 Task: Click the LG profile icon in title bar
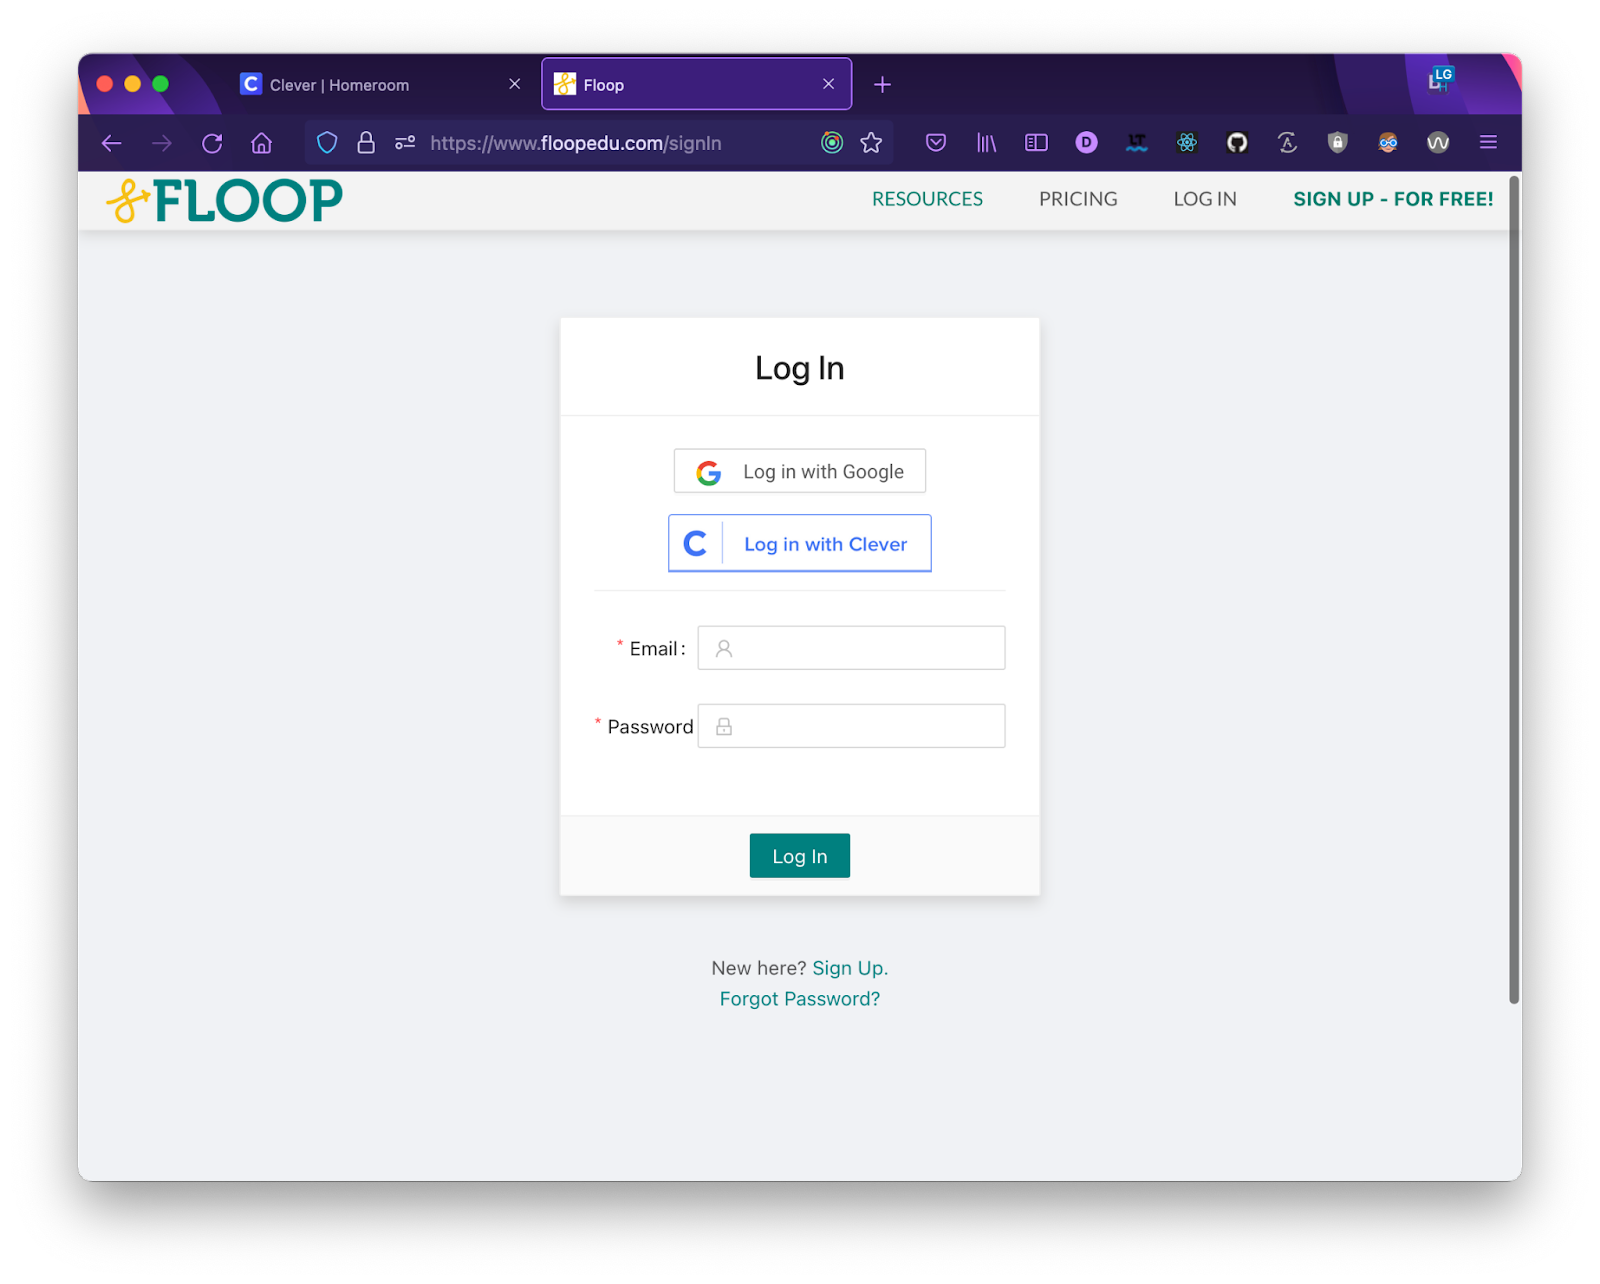[1440, 79]
